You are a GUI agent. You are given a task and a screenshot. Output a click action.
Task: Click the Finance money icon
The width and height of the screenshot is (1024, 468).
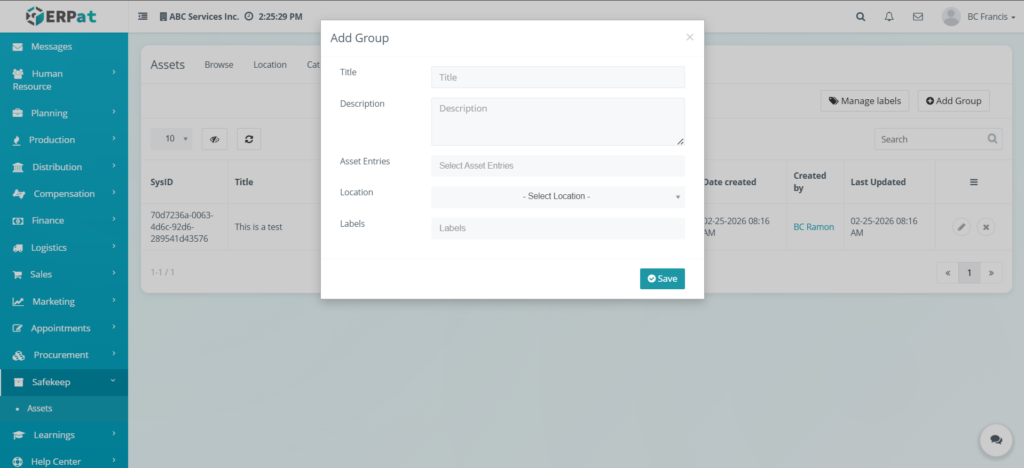click(x=18, y=221)
